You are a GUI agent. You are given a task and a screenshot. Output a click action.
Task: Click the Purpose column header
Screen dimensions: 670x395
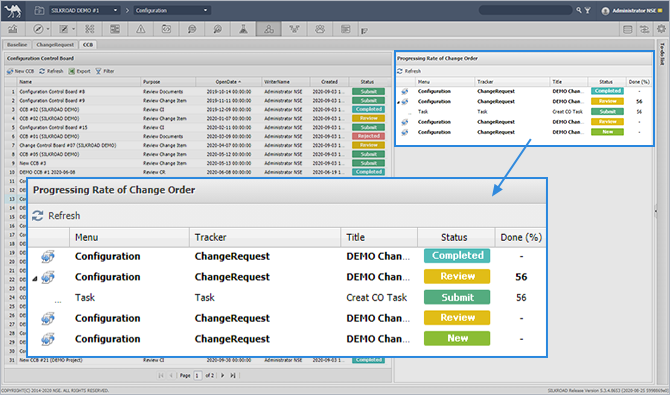coord(168,82)
